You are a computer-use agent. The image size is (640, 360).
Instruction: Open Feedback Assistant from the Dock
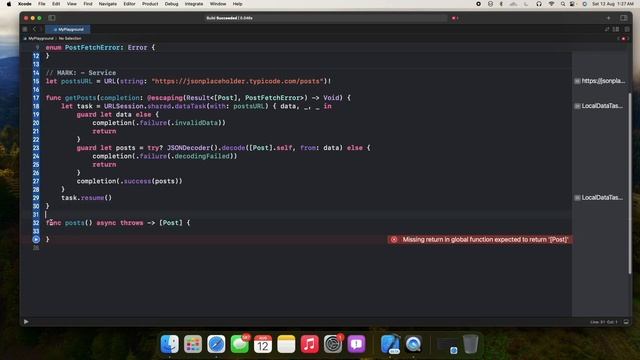tap(356, 344)
